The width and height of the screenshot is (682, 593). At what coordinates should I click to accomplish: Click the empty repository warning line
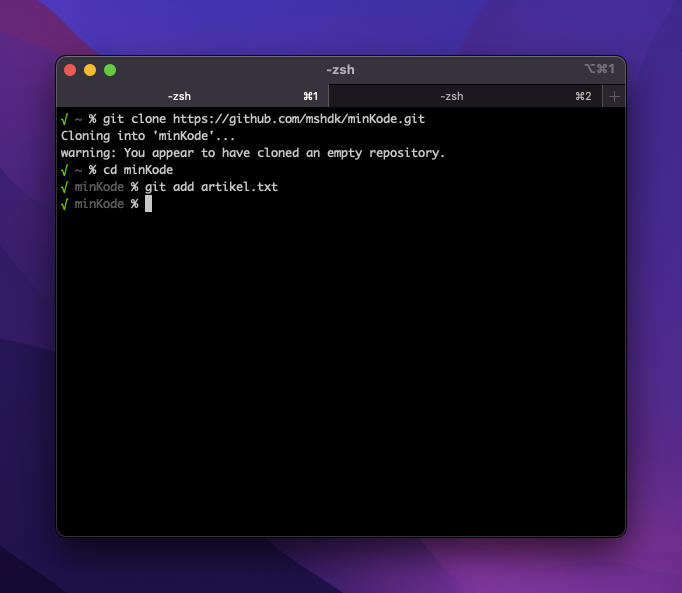click(x=253, y=153)
